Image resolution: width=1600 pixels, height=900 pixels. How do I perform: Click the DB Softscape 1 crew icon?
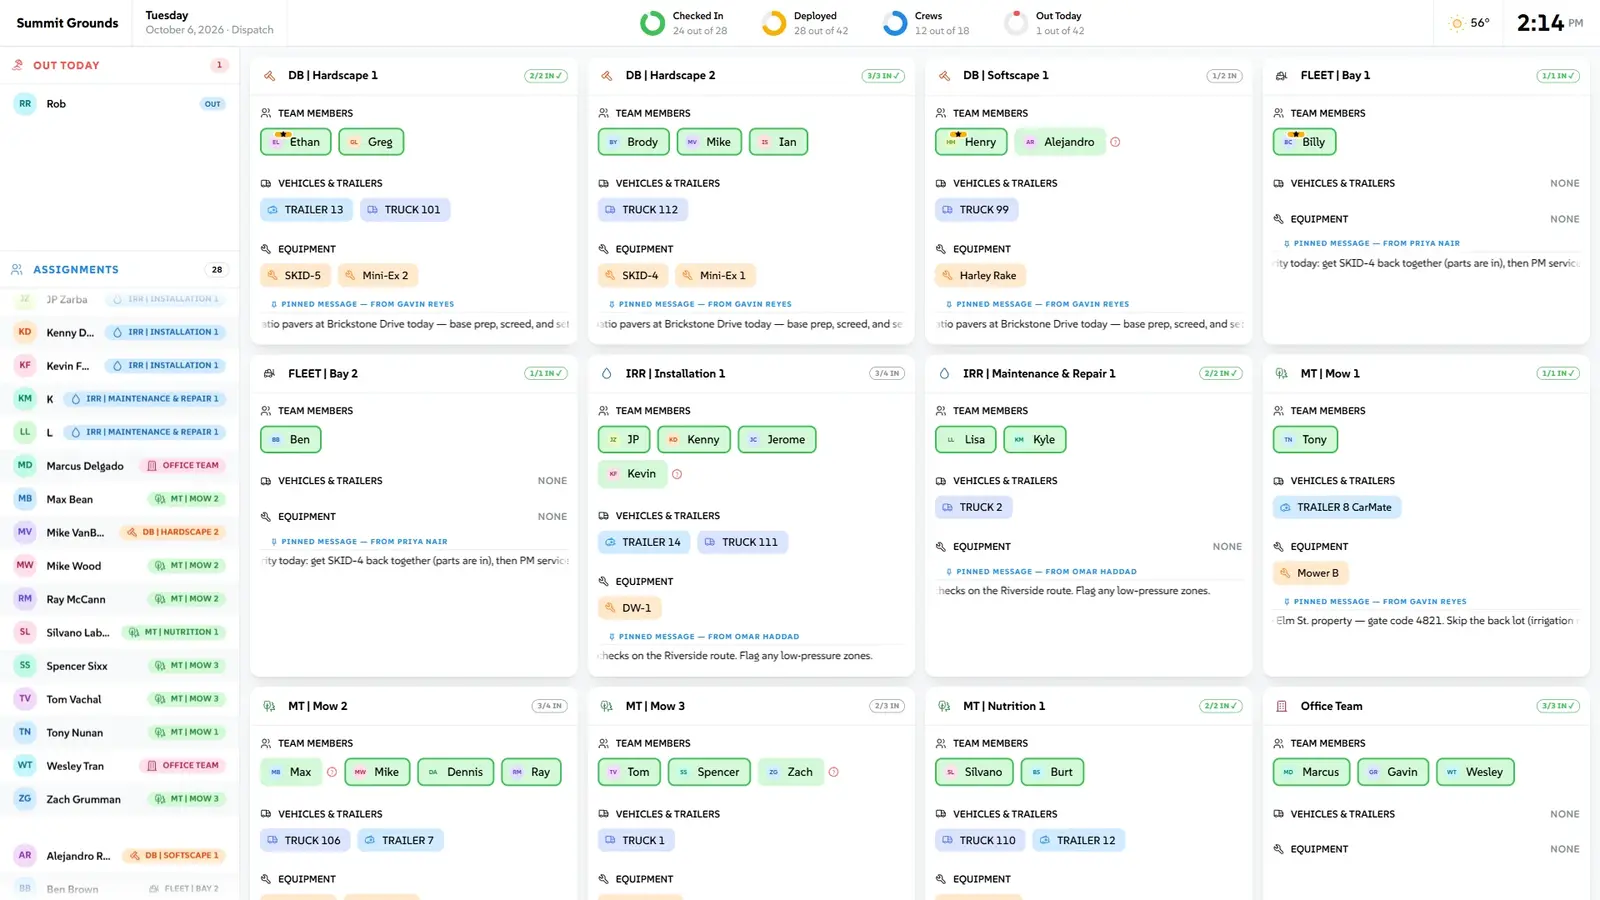[944, 76]
